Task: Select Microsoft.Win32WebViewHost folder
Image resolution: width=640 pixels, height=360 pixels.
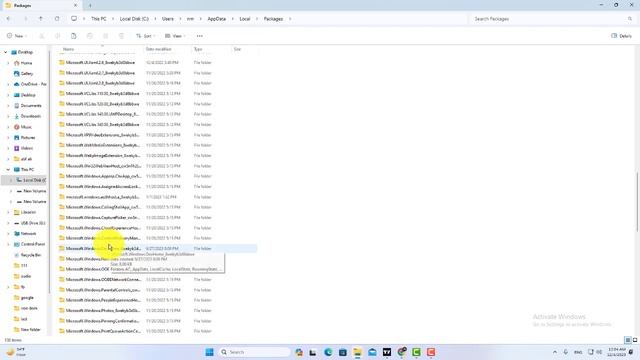Action: [x=103, y=166]
